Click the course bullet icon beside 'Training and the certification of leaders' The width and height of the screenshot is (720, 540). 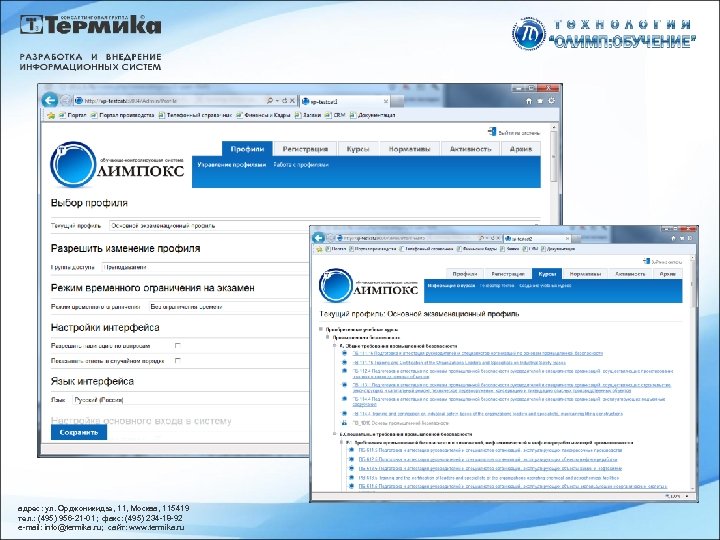351,478
